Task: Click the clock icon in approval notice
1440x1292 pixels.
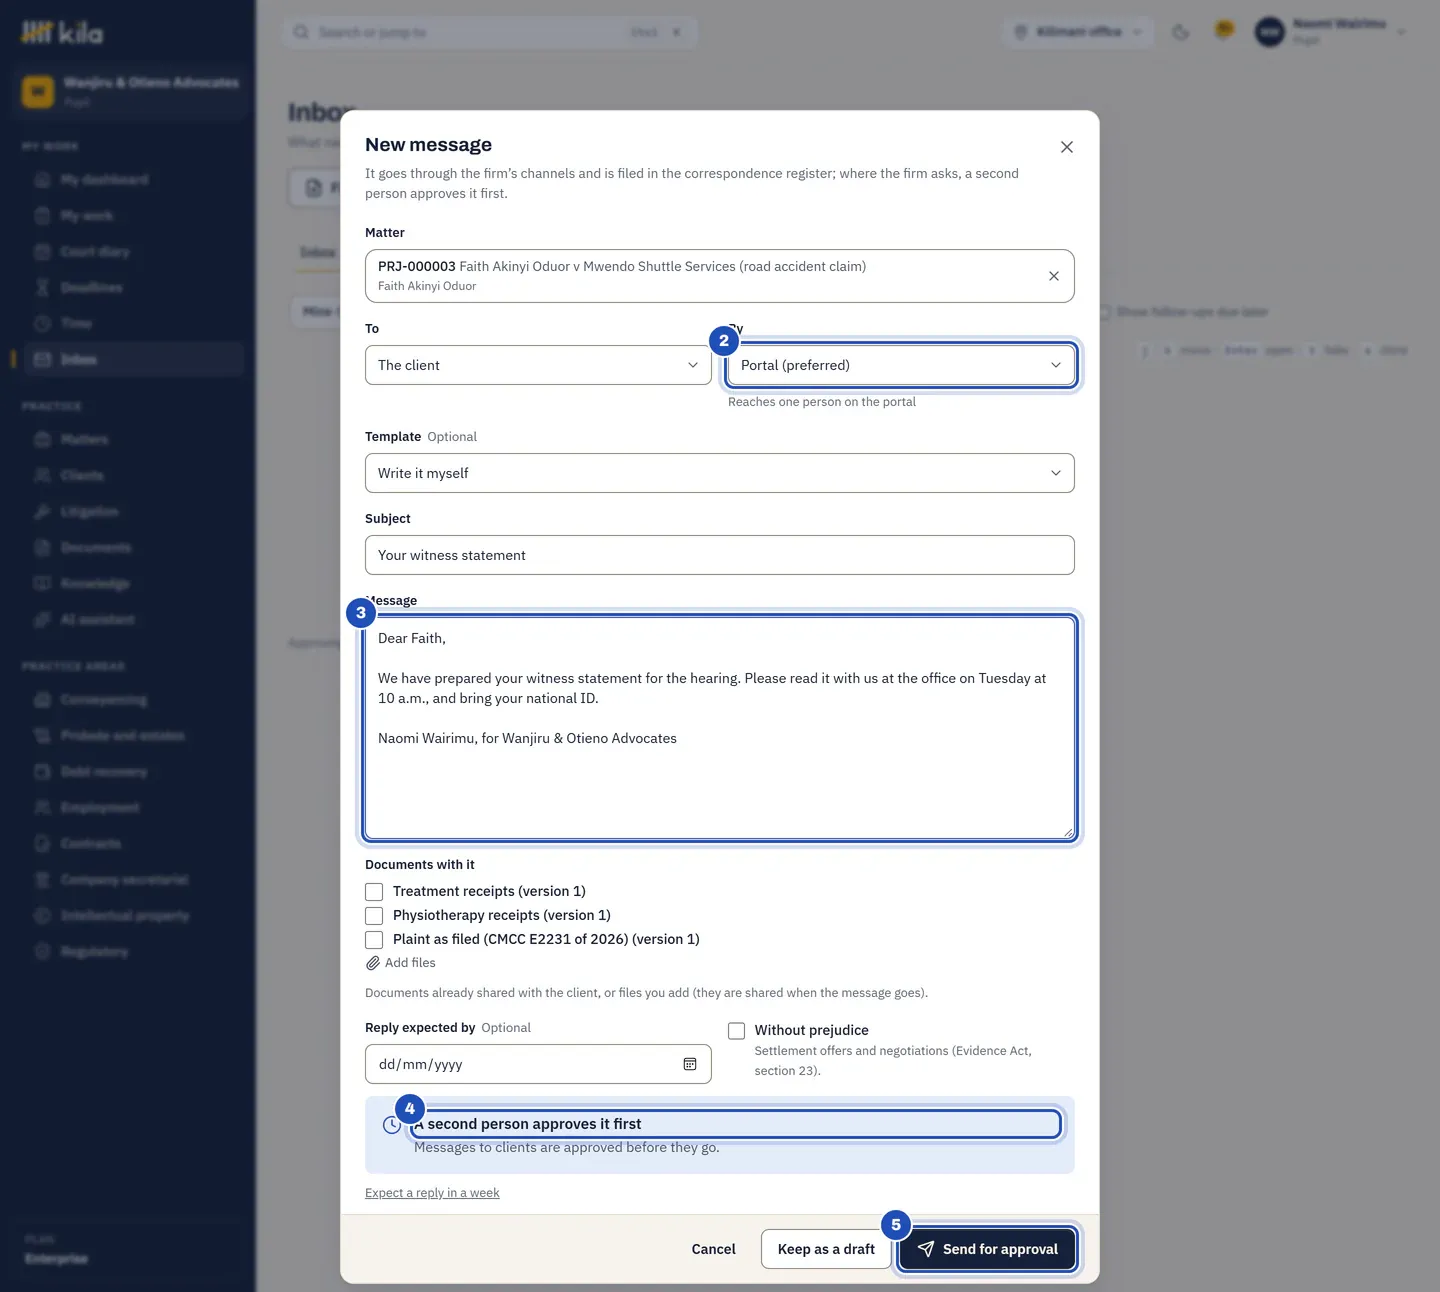Action: pyautogui.click(x=392, y=1125)
